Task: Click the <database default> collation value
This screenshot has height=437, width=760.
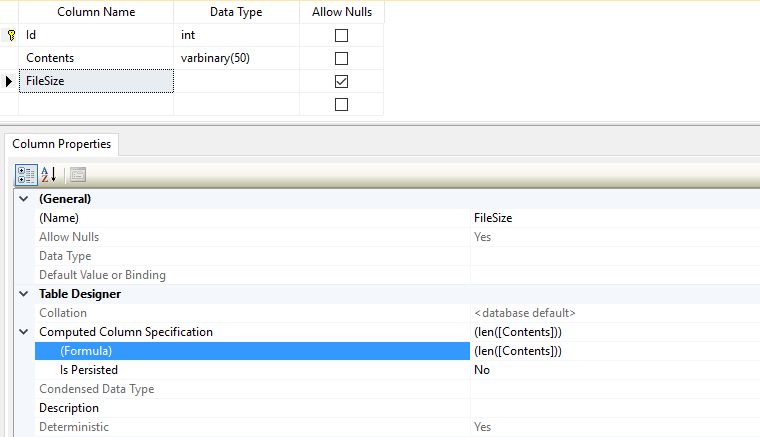Action: coord(525,313)
